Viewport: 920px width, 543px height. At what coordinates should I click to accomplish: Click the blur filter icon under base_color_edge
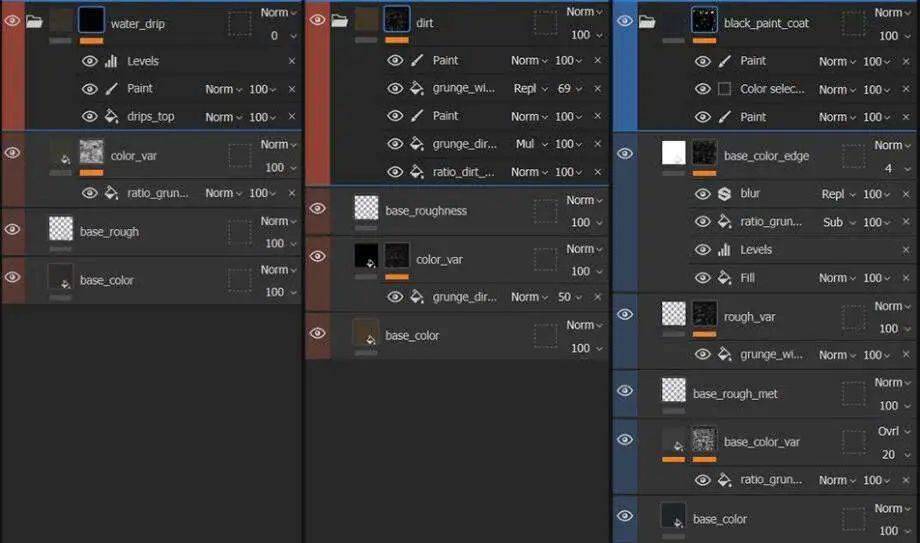point(725,194)
